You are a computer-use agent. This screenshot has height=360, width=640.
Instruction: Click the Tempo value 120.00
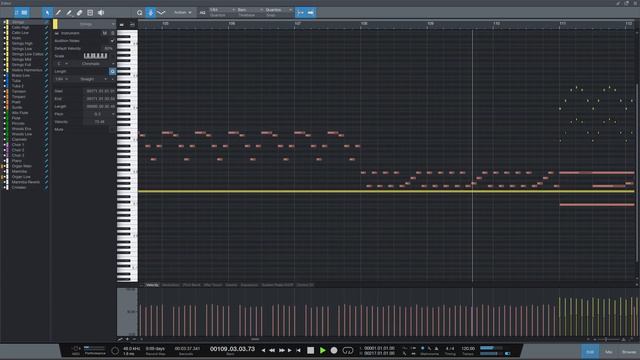pyautogui.click(x=468, y=349)
